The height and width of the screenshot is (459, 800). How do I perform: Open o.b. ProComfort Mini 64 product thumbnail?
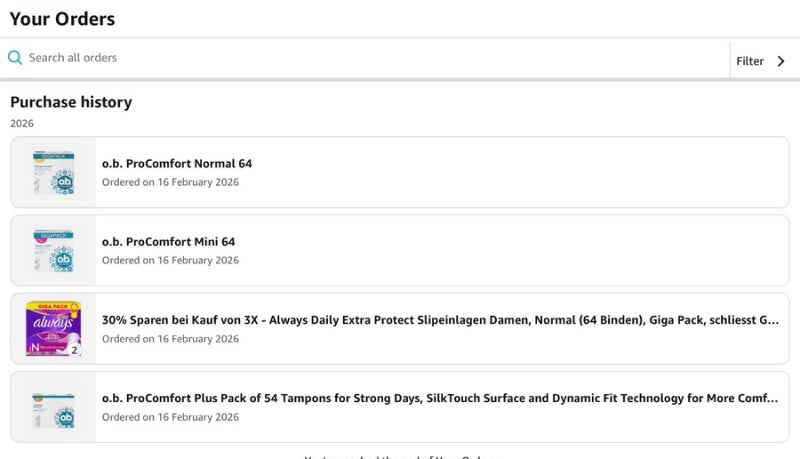tap(54, 250)
